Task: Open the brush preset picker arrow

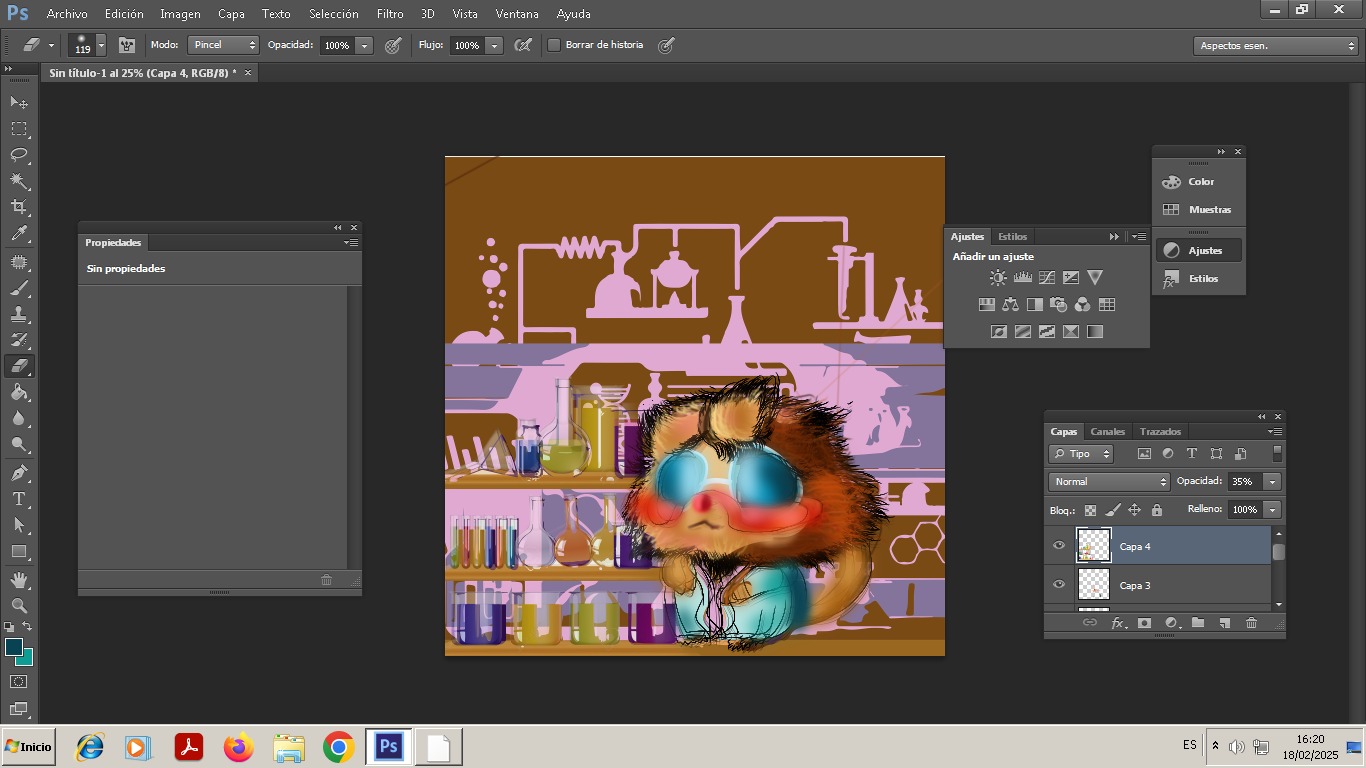Action: tap(101, 45)
